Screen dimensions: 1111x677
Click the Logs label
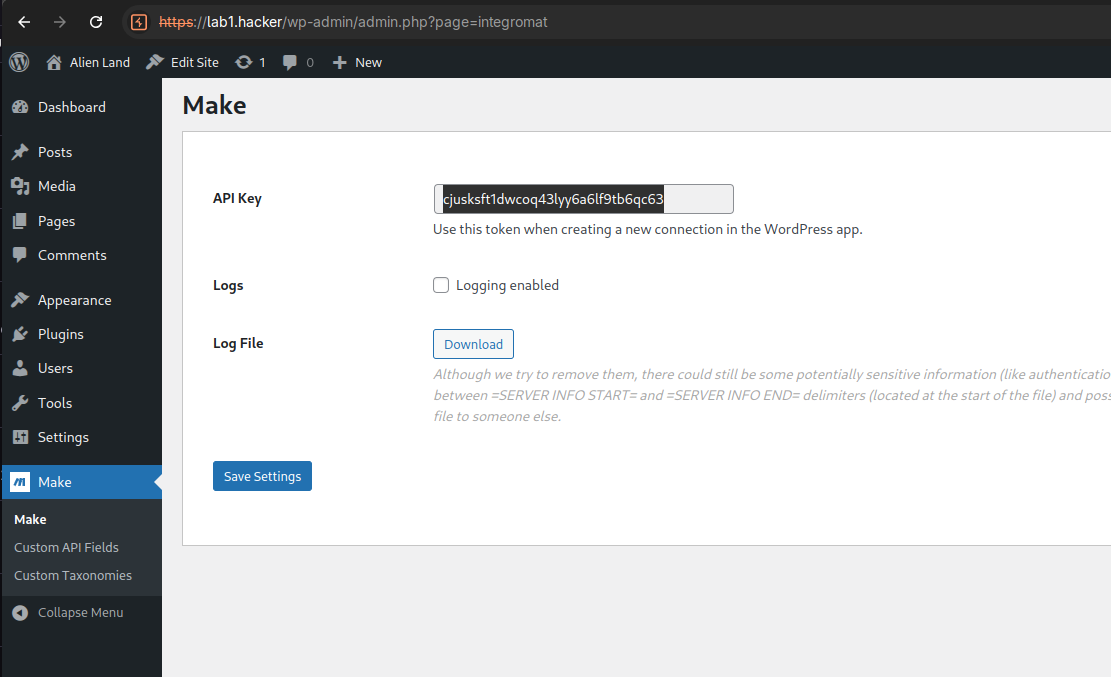point(228,285)
